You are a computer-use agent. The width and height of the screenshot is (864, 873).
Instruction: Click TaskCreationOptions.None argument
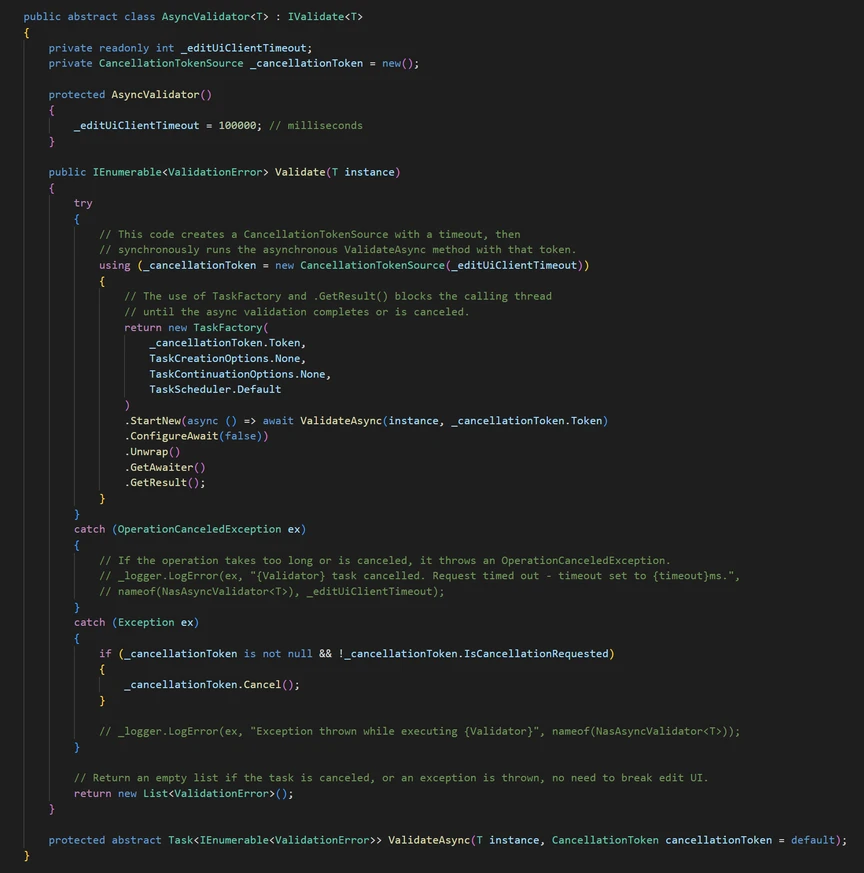pos(227,358)
